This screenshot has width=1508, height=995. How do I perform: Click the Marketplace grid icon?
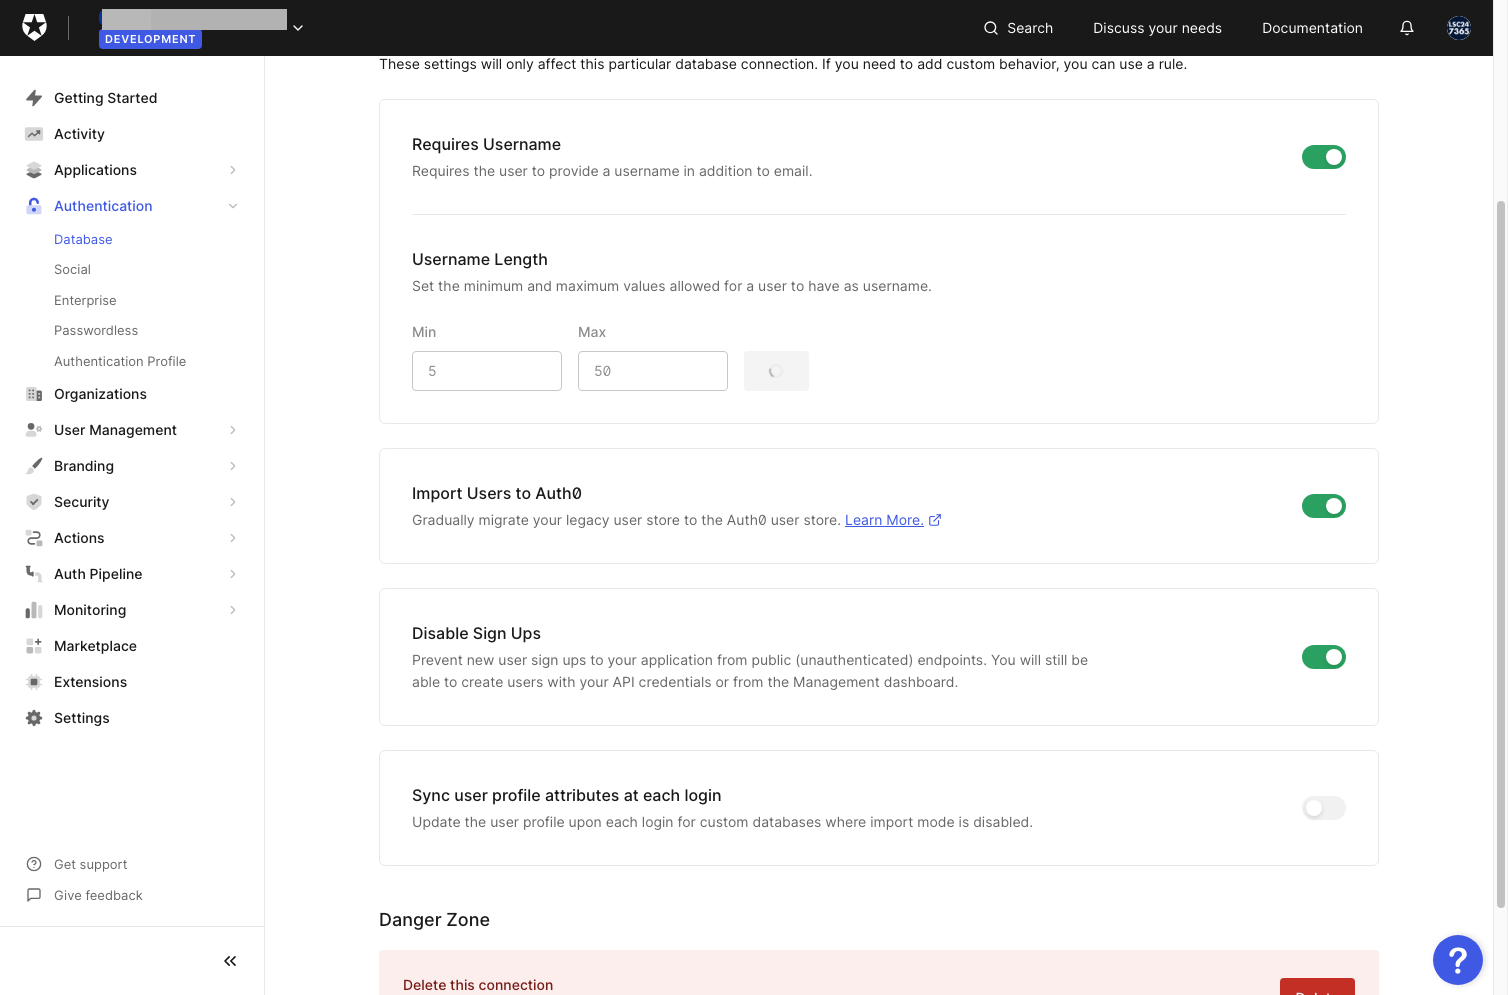(x=34, y=646)
